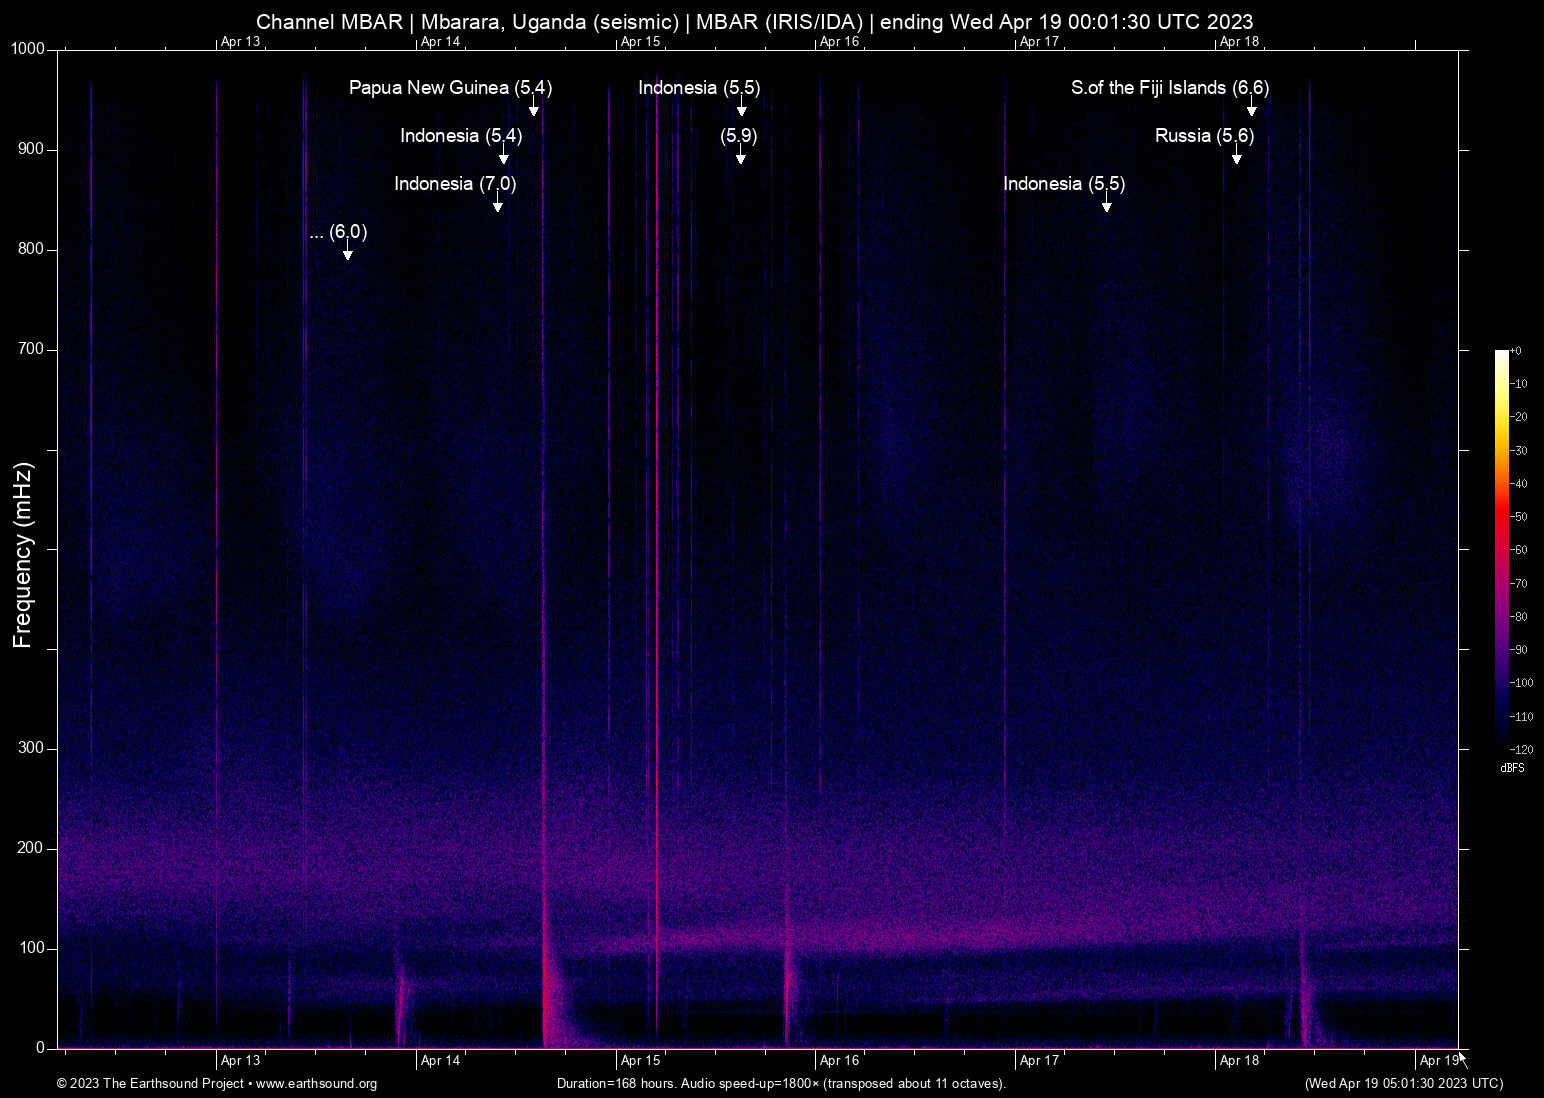Click the Earthsound Project copyright text
This screenshot has height=1098, width=1544.
150,1084
